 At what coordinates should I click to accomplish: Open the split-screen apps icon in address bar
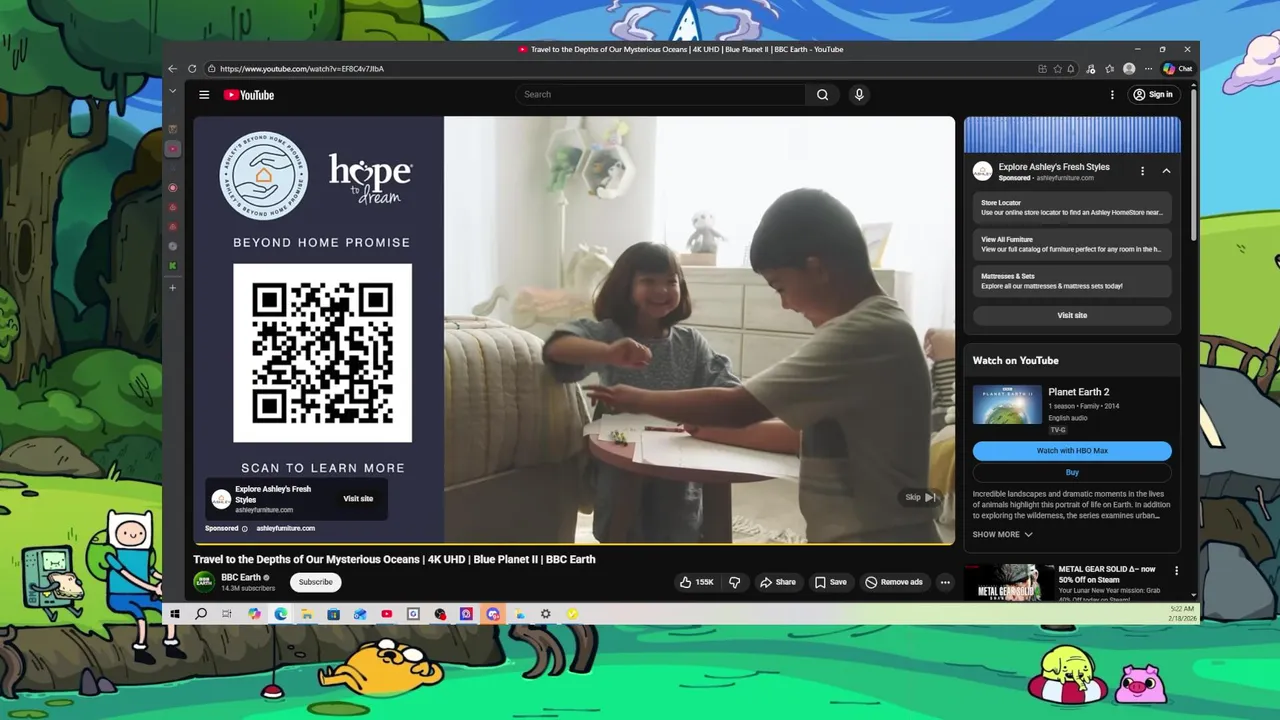click(x=1042, y=69)
